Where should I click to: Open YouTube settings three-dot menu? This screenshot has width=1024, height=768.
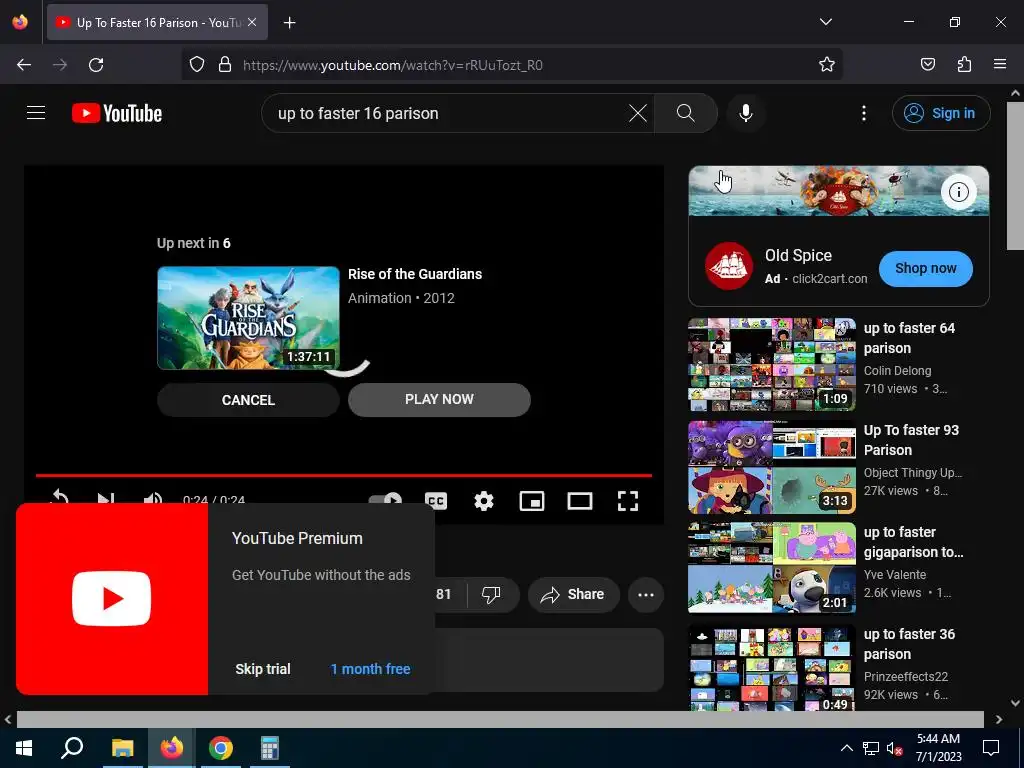[863, 113]
